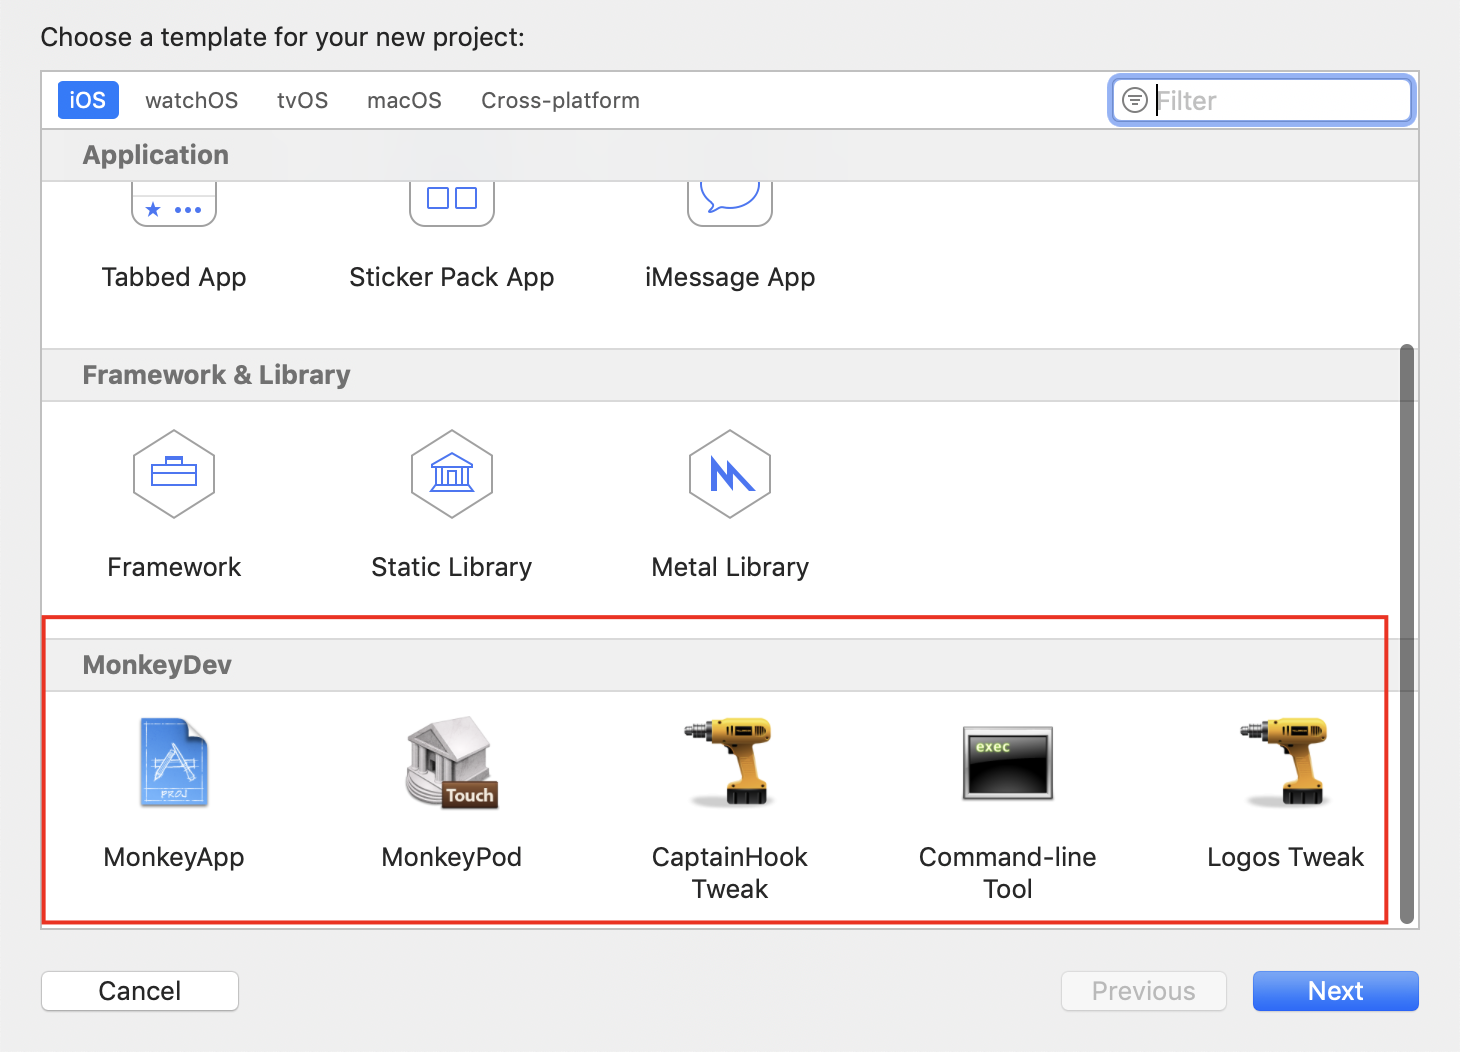Click the MonkeyPod label
1460x1052 pixels.
click(452, 857)
